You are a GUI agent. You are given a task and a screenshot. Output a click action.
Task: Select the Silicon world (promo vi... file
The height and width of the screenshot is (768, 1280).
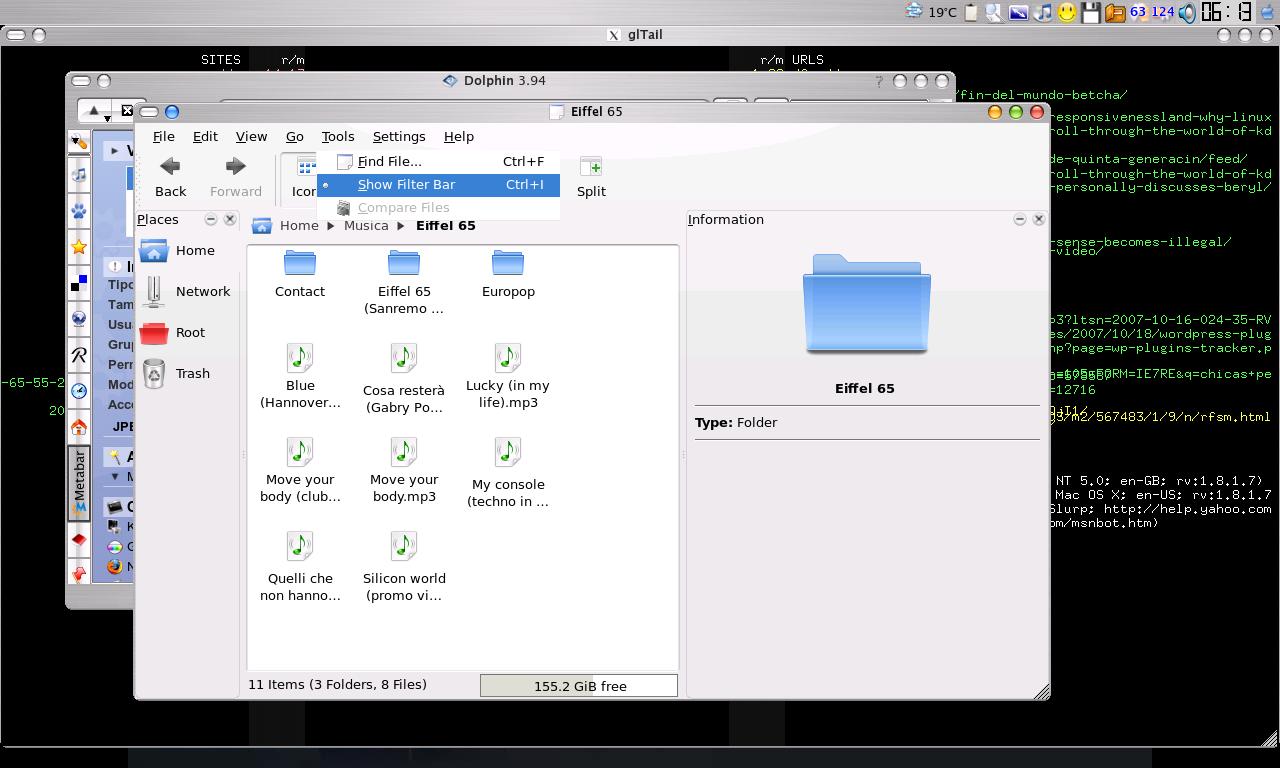404,566
